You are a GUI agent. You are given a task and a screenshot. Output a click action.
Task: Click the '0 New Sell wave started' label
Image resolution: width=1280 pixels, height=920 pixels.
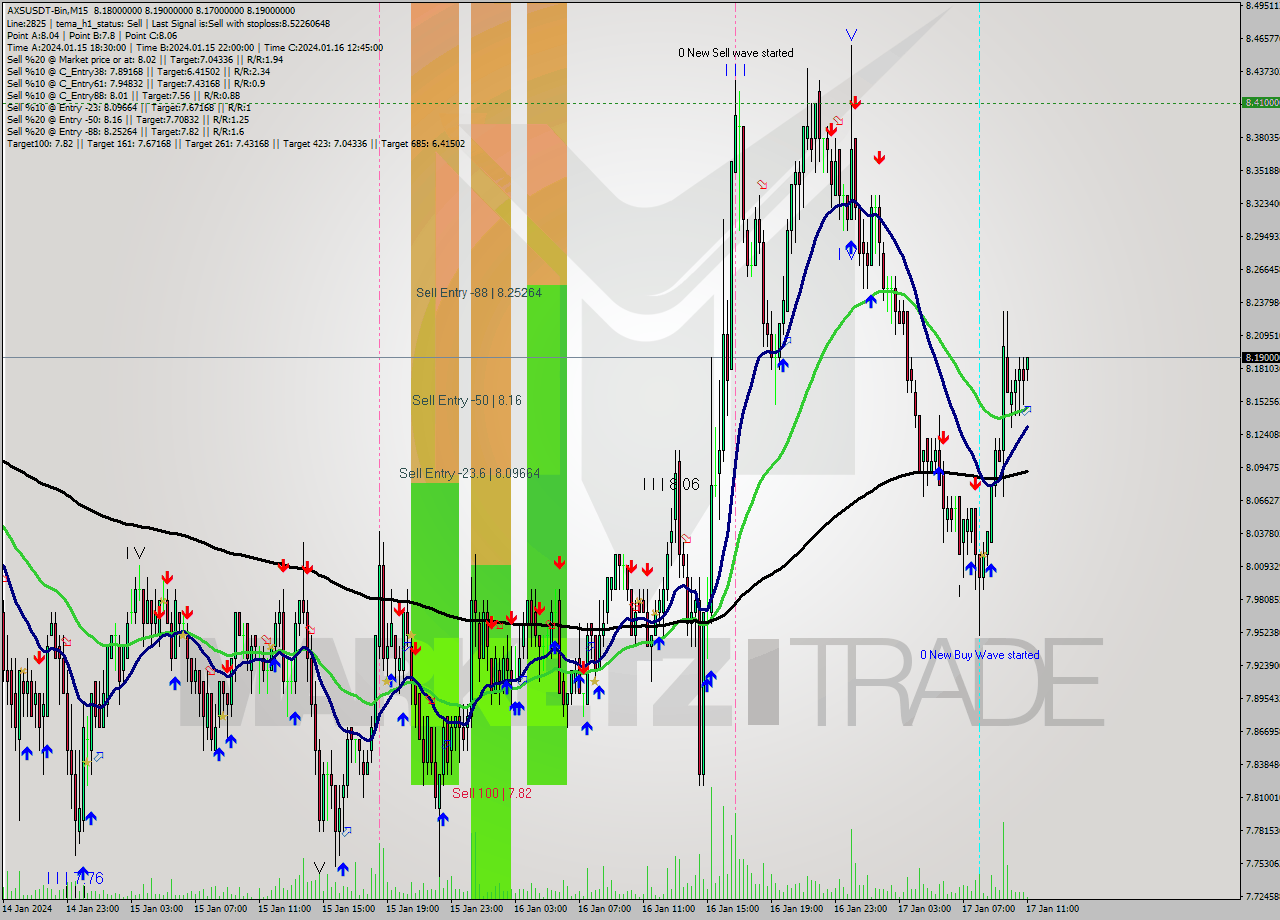tap(736, 53)
